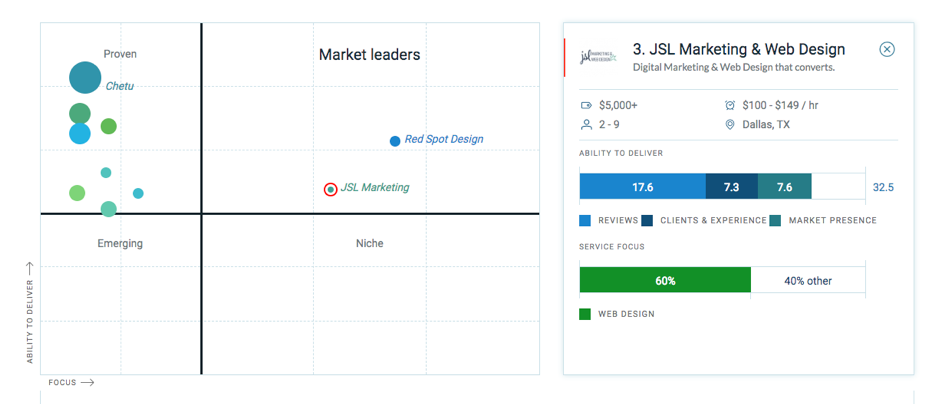Click the total score 32.5
This screenshot has height=404, width=937.
(883, 188)
